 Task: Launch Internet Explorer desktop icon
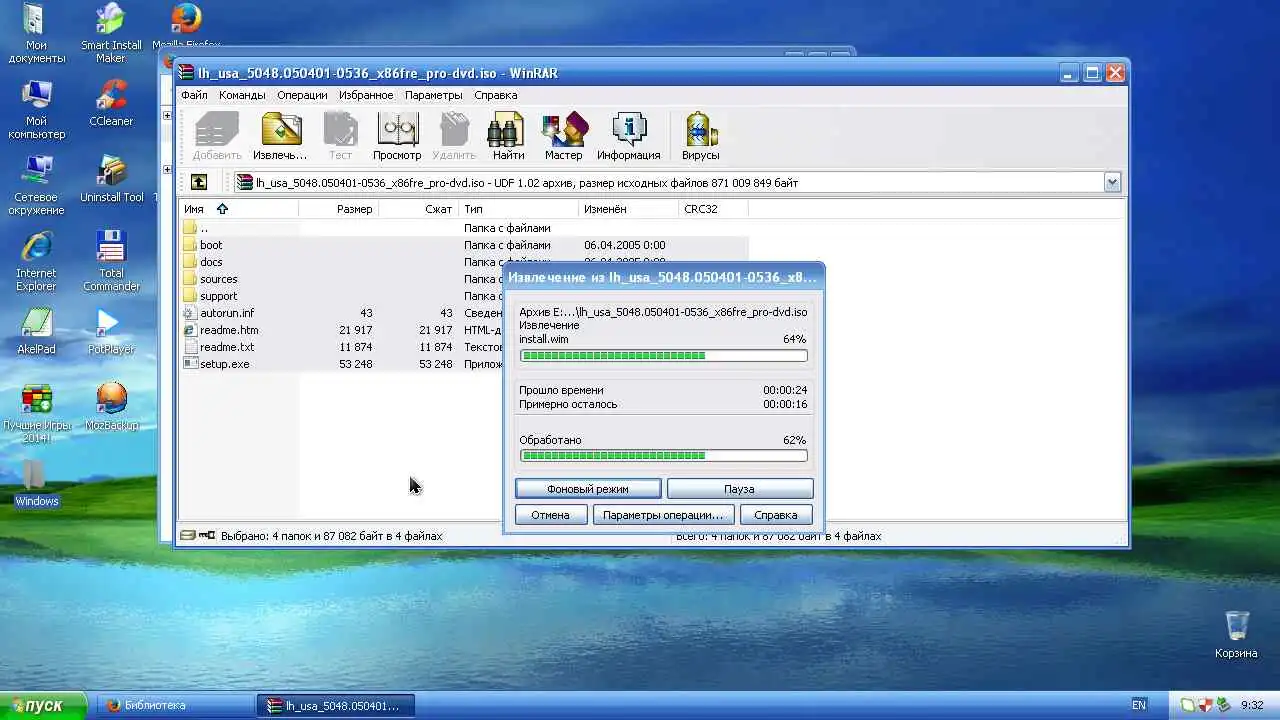tap(37, 261)
